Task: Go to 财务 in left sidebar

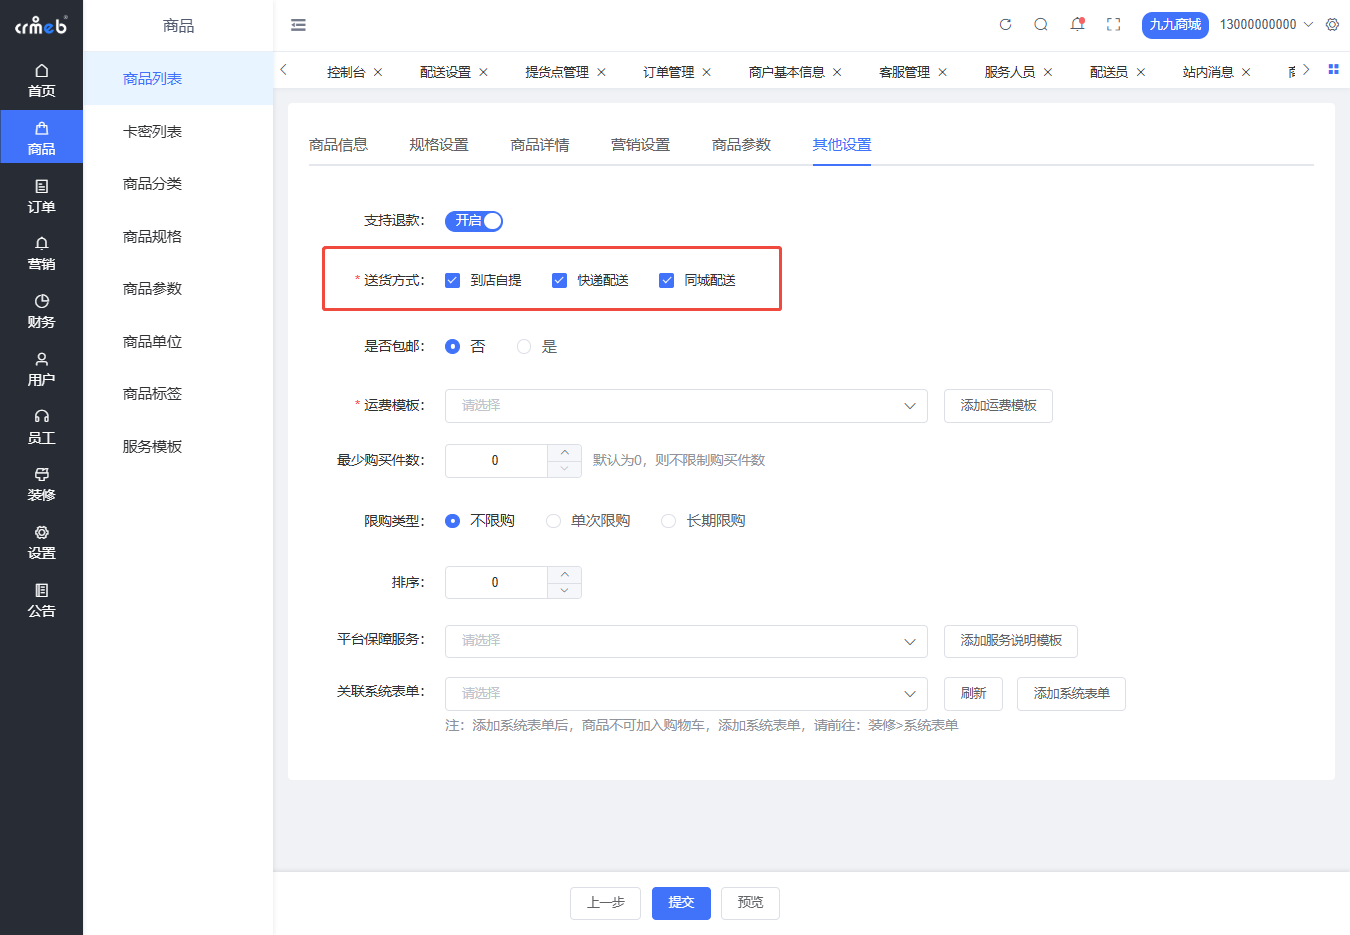Action: [41, 311]
